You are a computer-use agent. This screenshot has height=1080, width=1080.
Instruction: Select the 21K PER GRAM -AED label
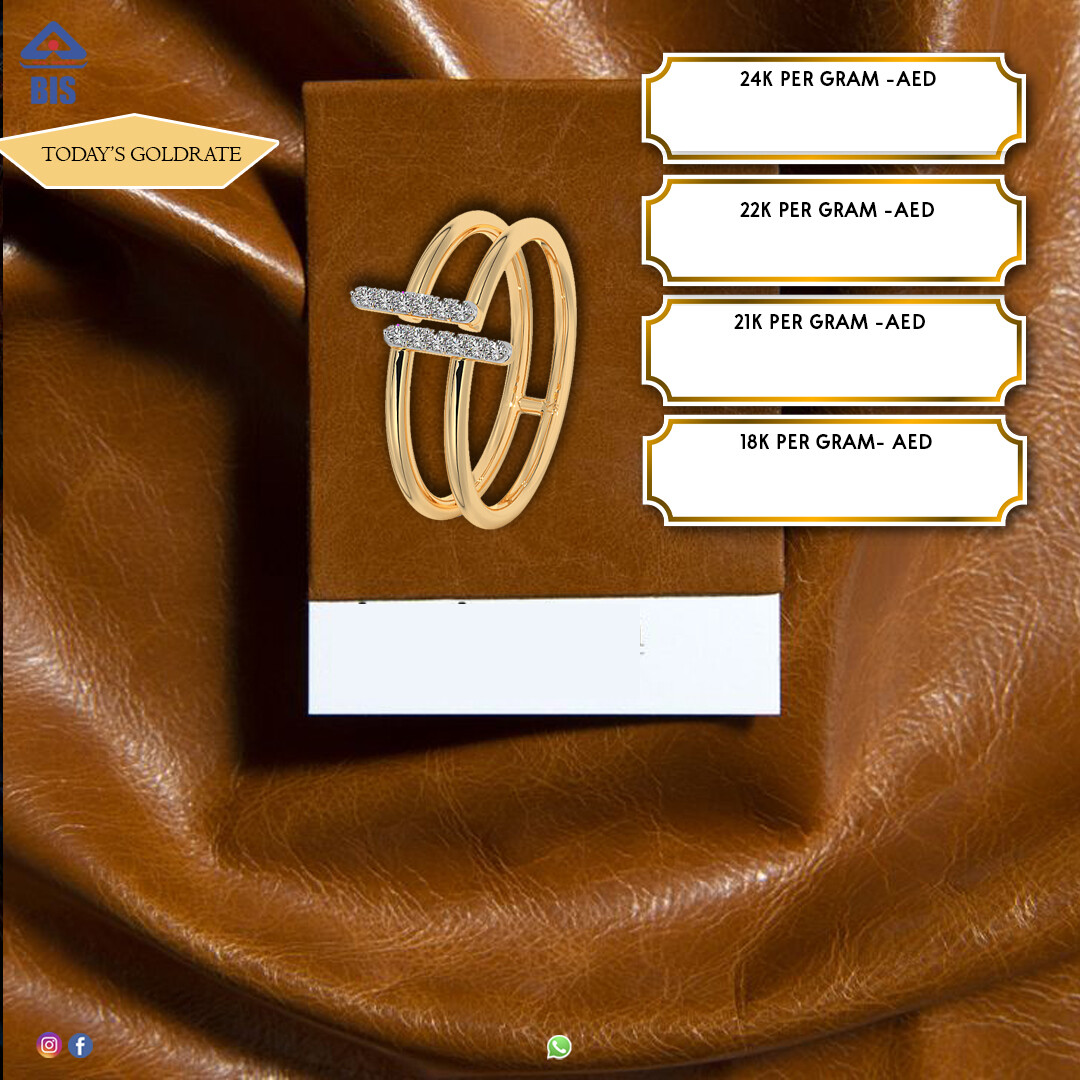coord(829,322)
